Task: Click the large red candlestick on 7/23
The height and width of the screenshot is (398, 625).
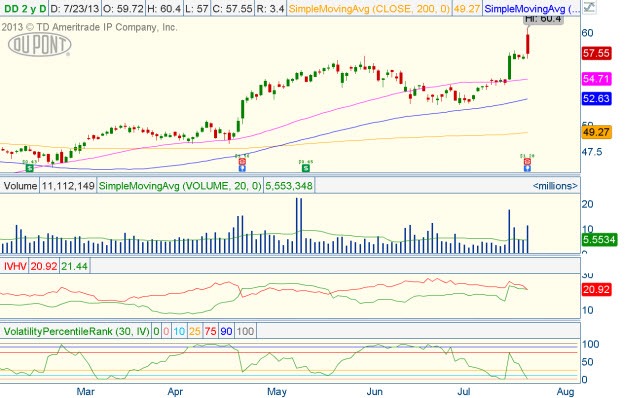Action: [528, 43]
